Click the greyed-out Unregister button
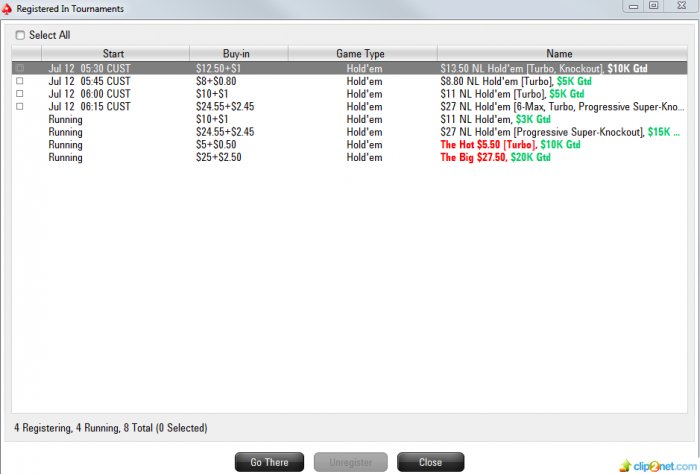This screenshot has height=474, width=700. pos(350,462)
